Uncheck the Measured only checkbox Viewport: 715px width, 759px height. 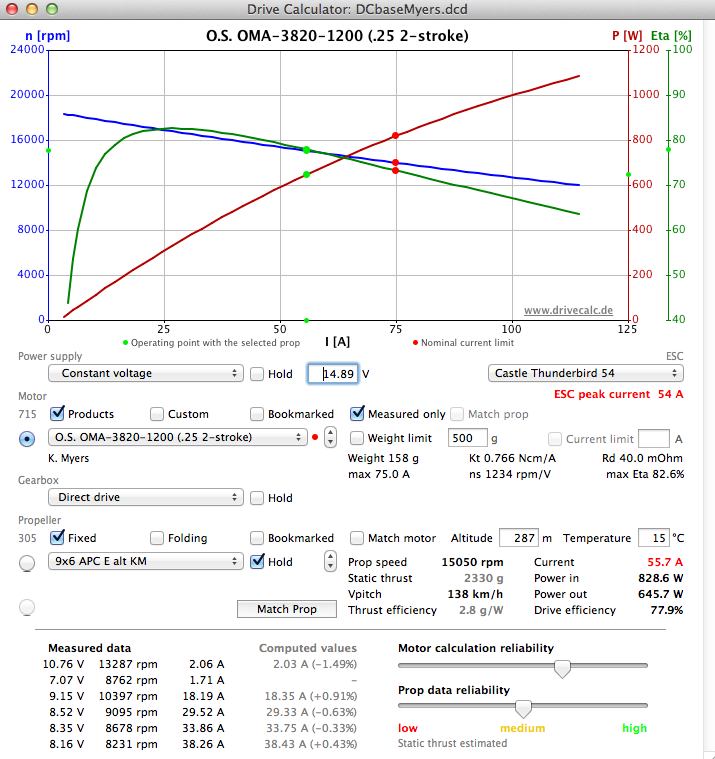click(357, 413)
